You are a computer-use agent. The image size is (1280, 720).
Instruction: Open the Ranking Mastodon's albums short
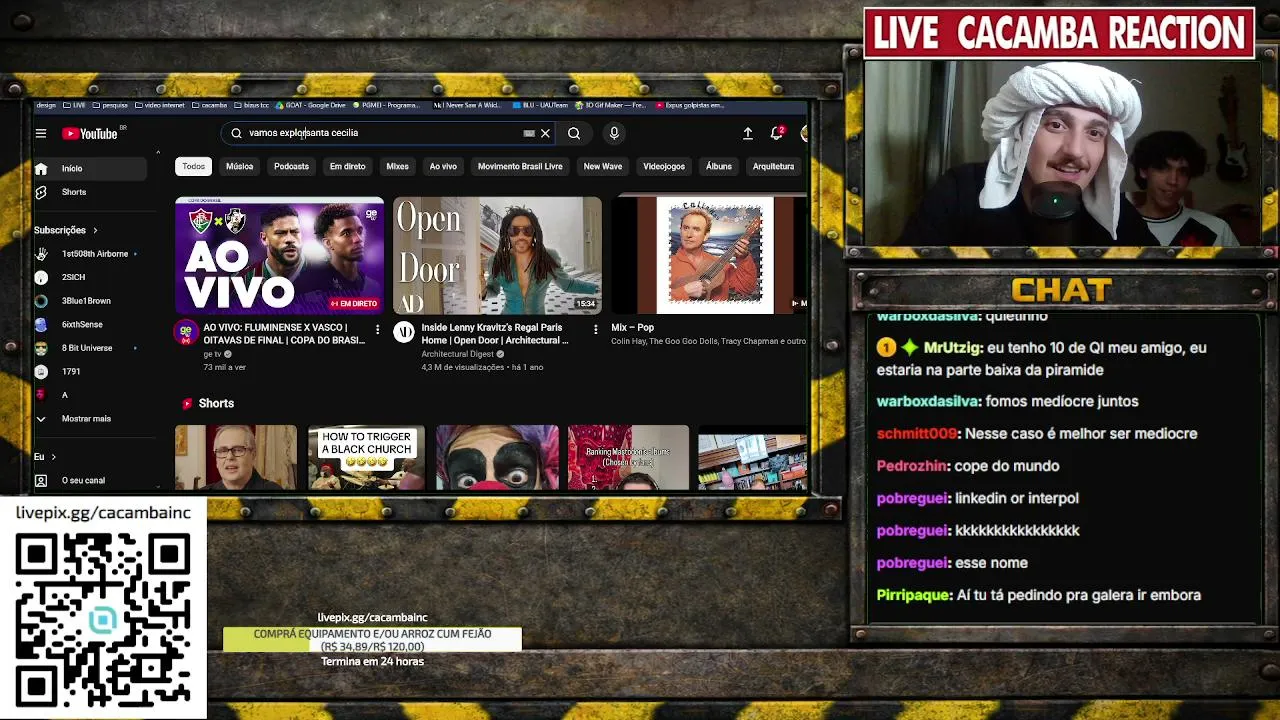click(628, 458)
